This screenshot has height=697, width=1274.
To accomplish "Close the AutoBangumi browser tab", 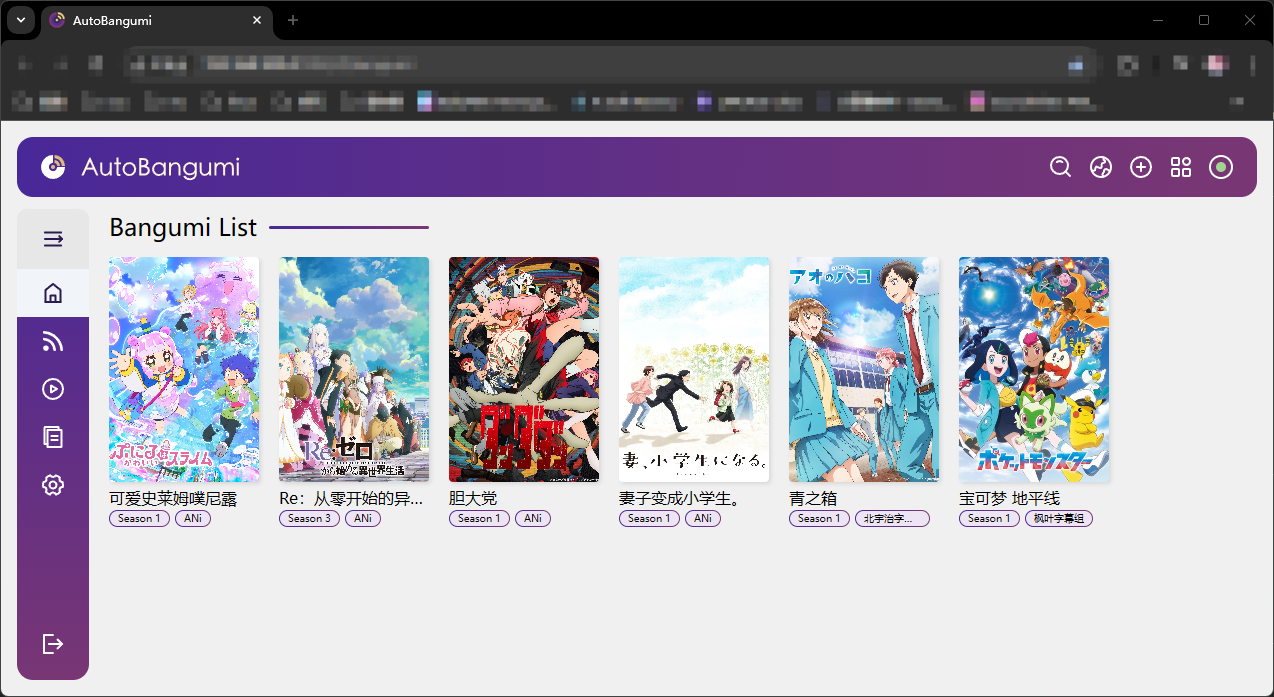I will click(257, 20).
